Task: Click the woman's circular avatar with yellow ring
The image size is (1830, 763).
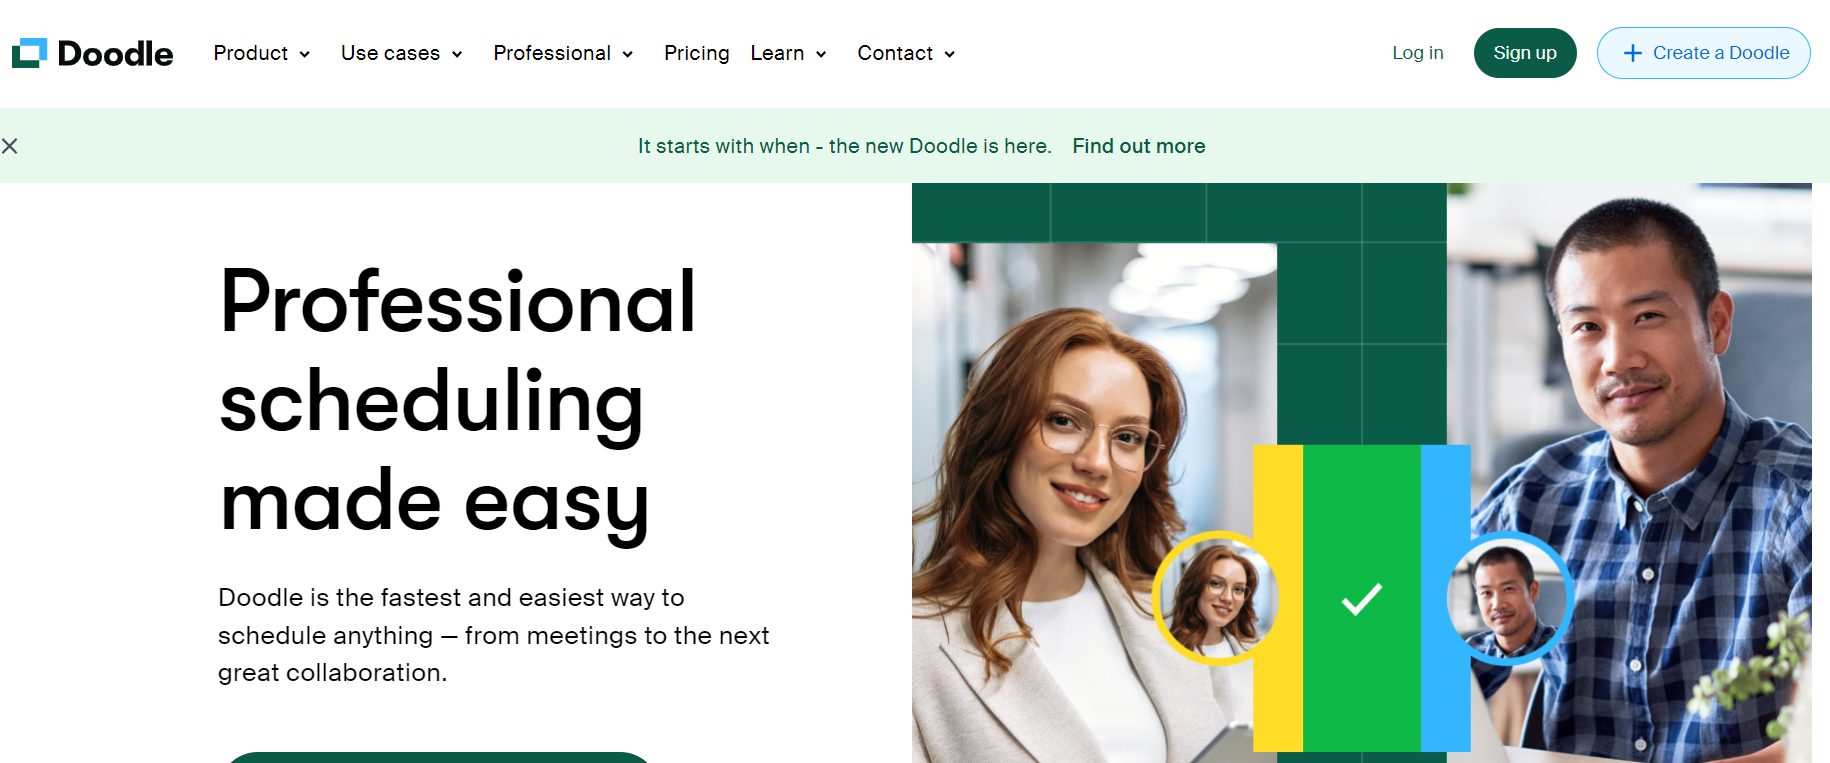Action: (1216, 598)
